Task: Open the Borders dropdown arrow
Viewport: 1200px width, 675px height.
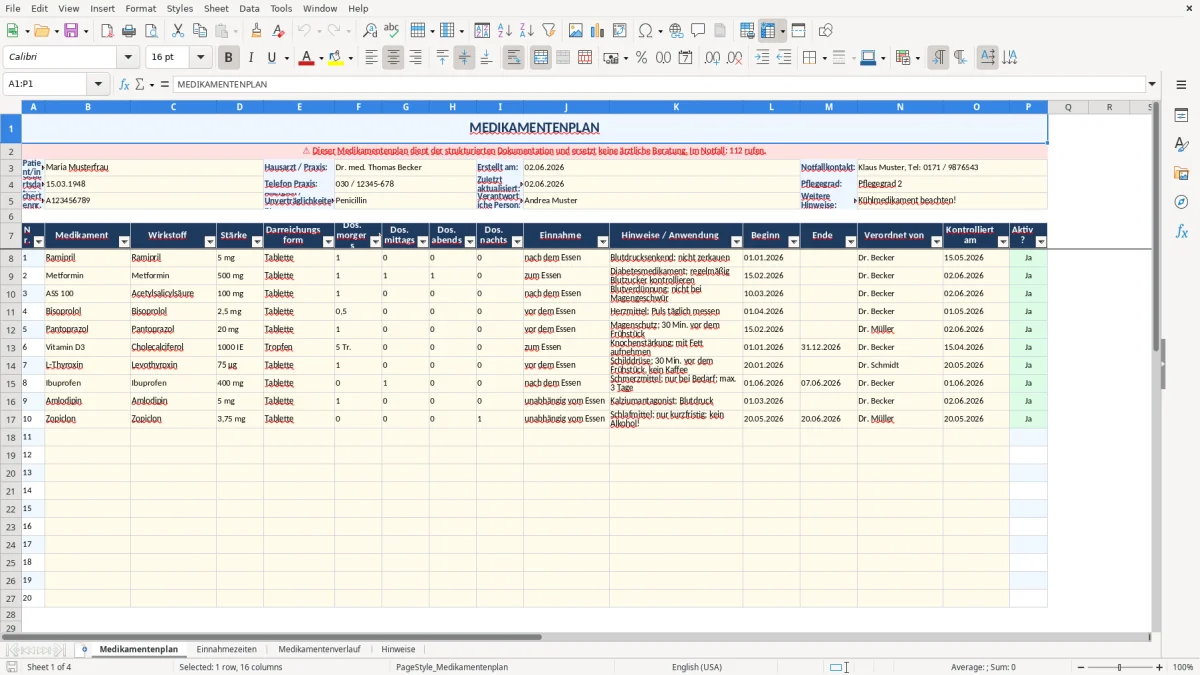Action: tap(823, 58)
